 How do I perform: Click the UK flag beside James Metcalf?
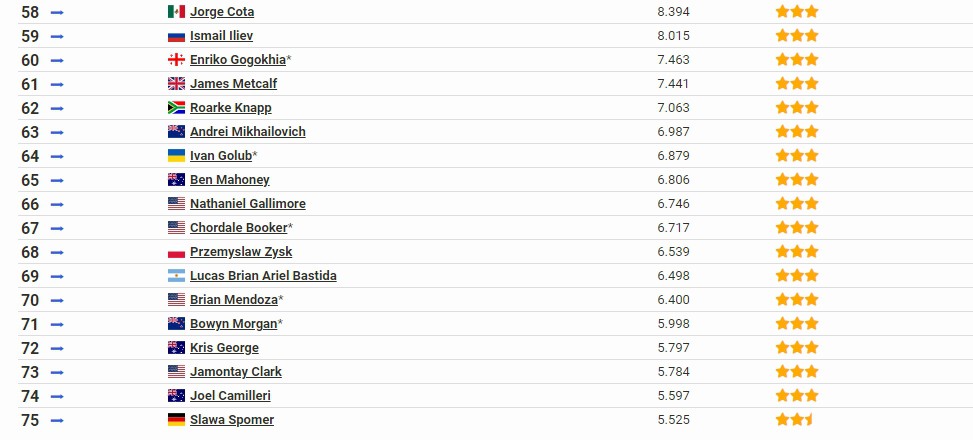176,84
